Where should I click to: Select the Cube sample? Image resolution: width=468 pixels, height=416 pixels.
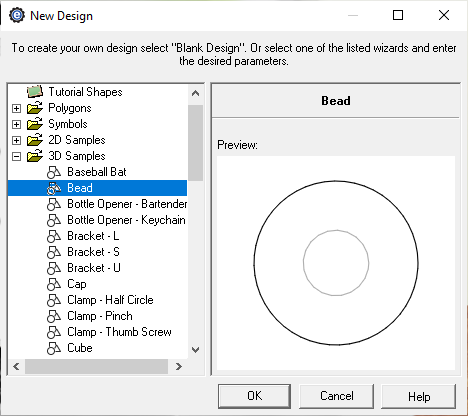click(80, 348)
